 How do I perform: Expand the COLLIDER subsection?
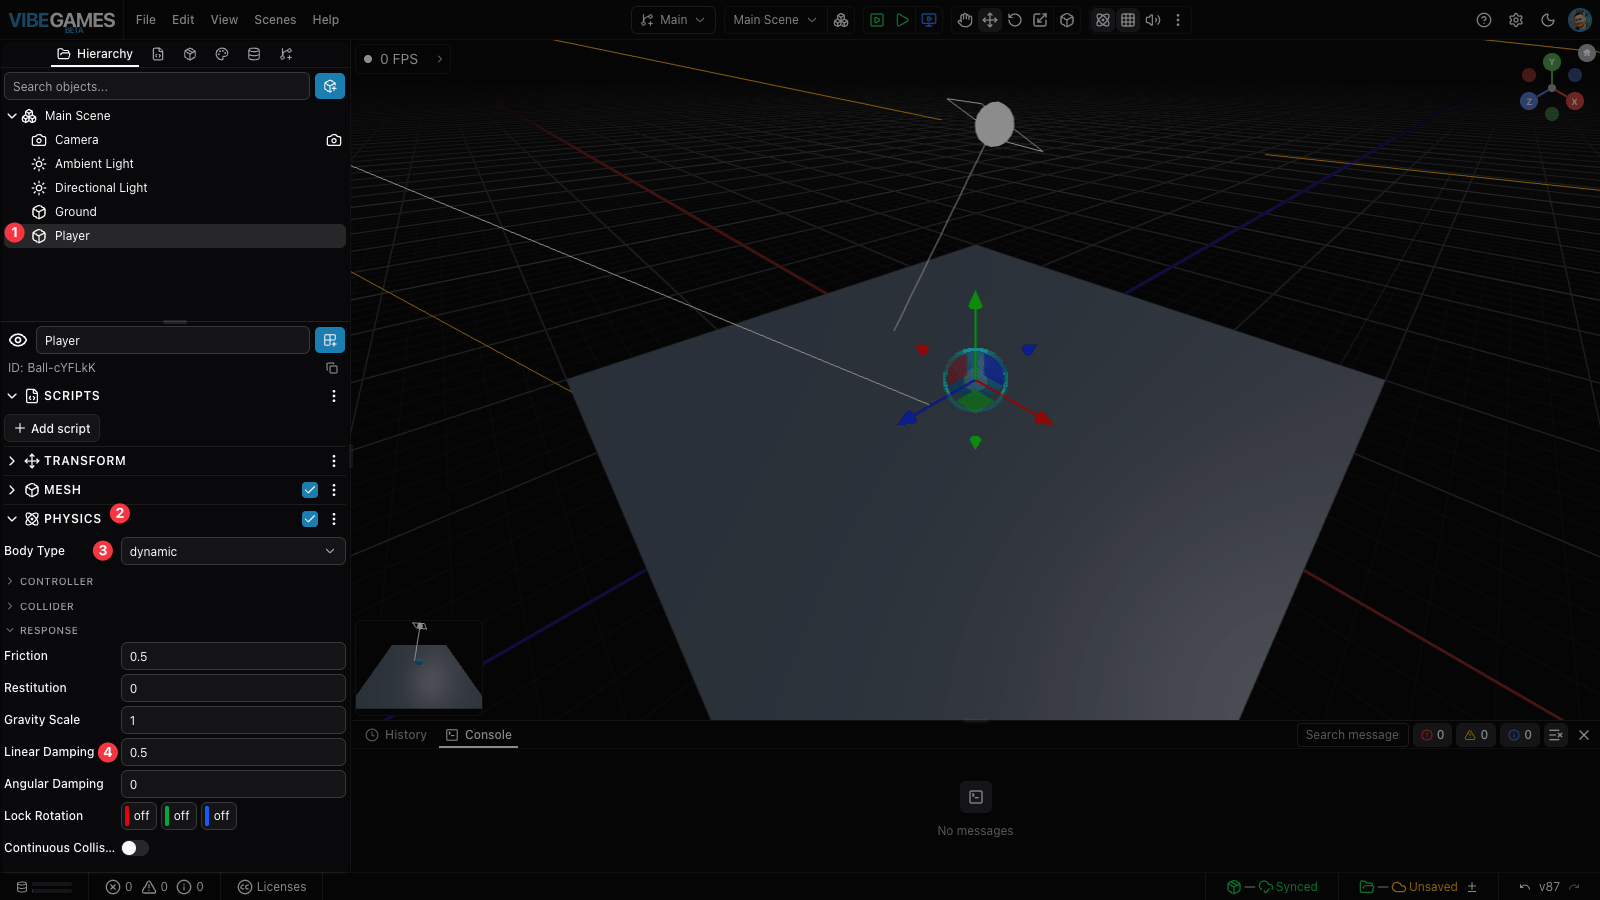pyautogui.click(x=10, y=606)
